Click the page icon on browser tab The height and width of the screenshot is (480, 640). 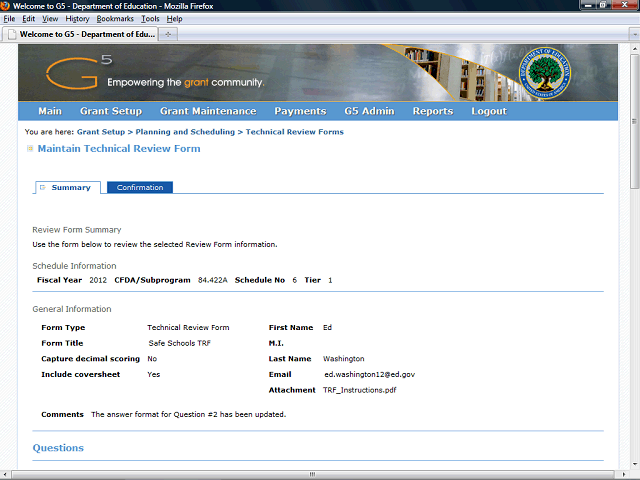click(x=12, y=34)
